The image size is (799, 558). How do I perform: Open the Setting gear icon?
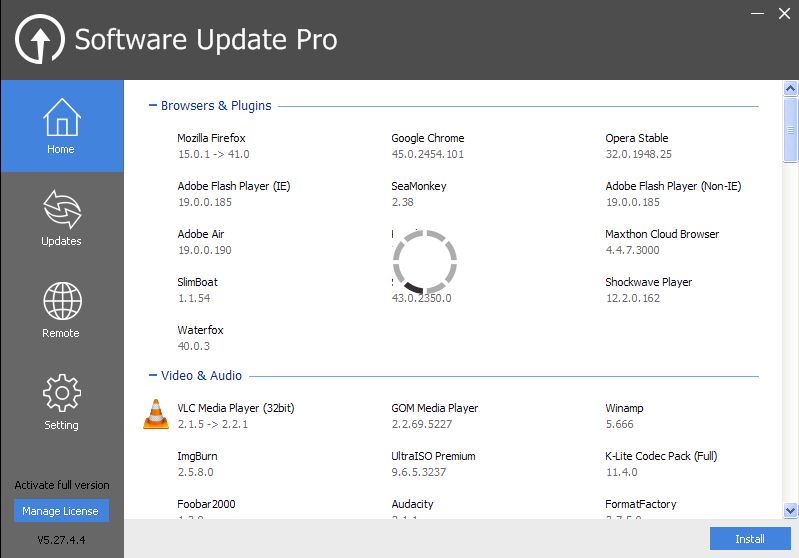pyautogui.click(x=62, y=393)
